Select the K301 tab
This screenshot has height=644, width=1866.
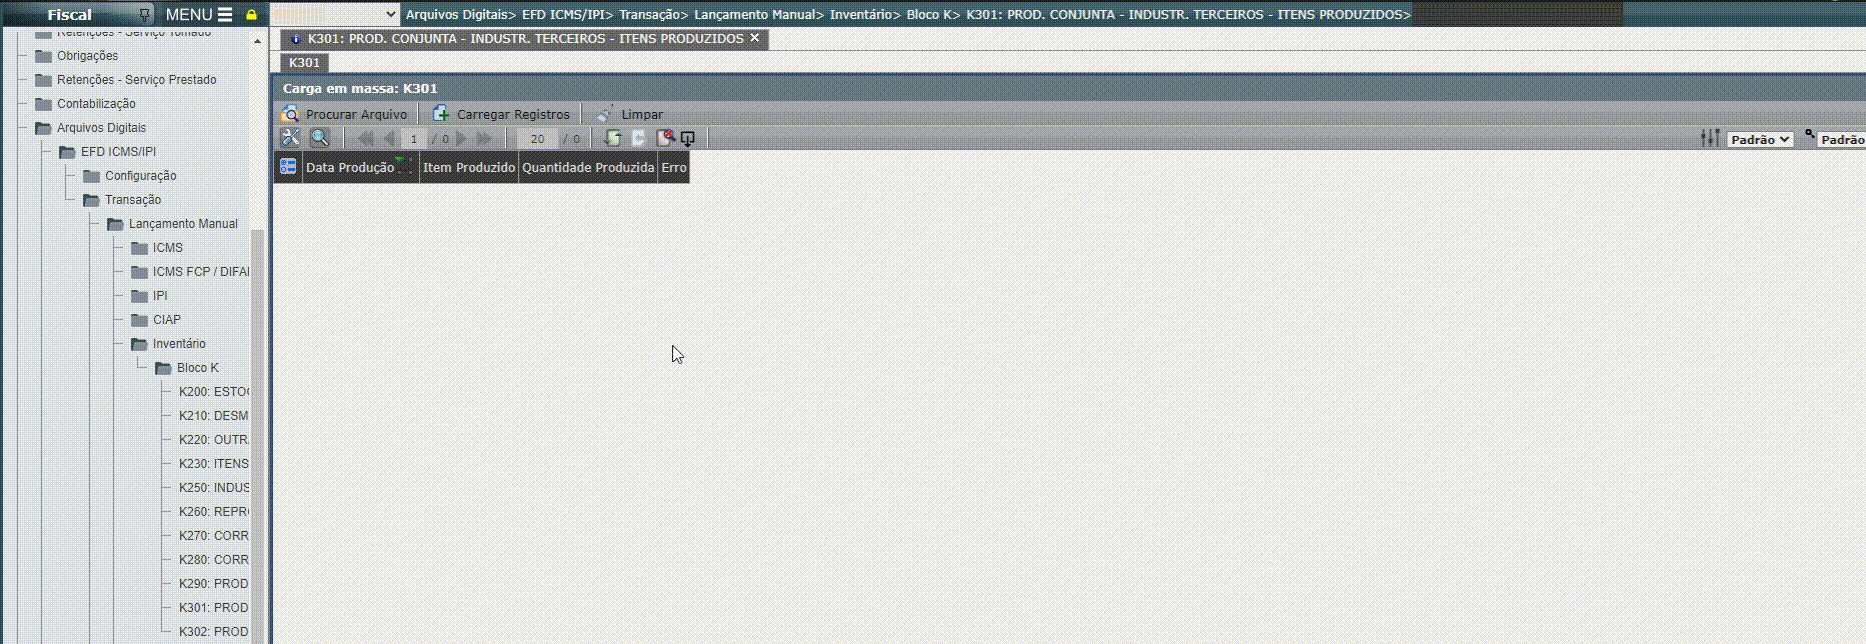[304, 62]
